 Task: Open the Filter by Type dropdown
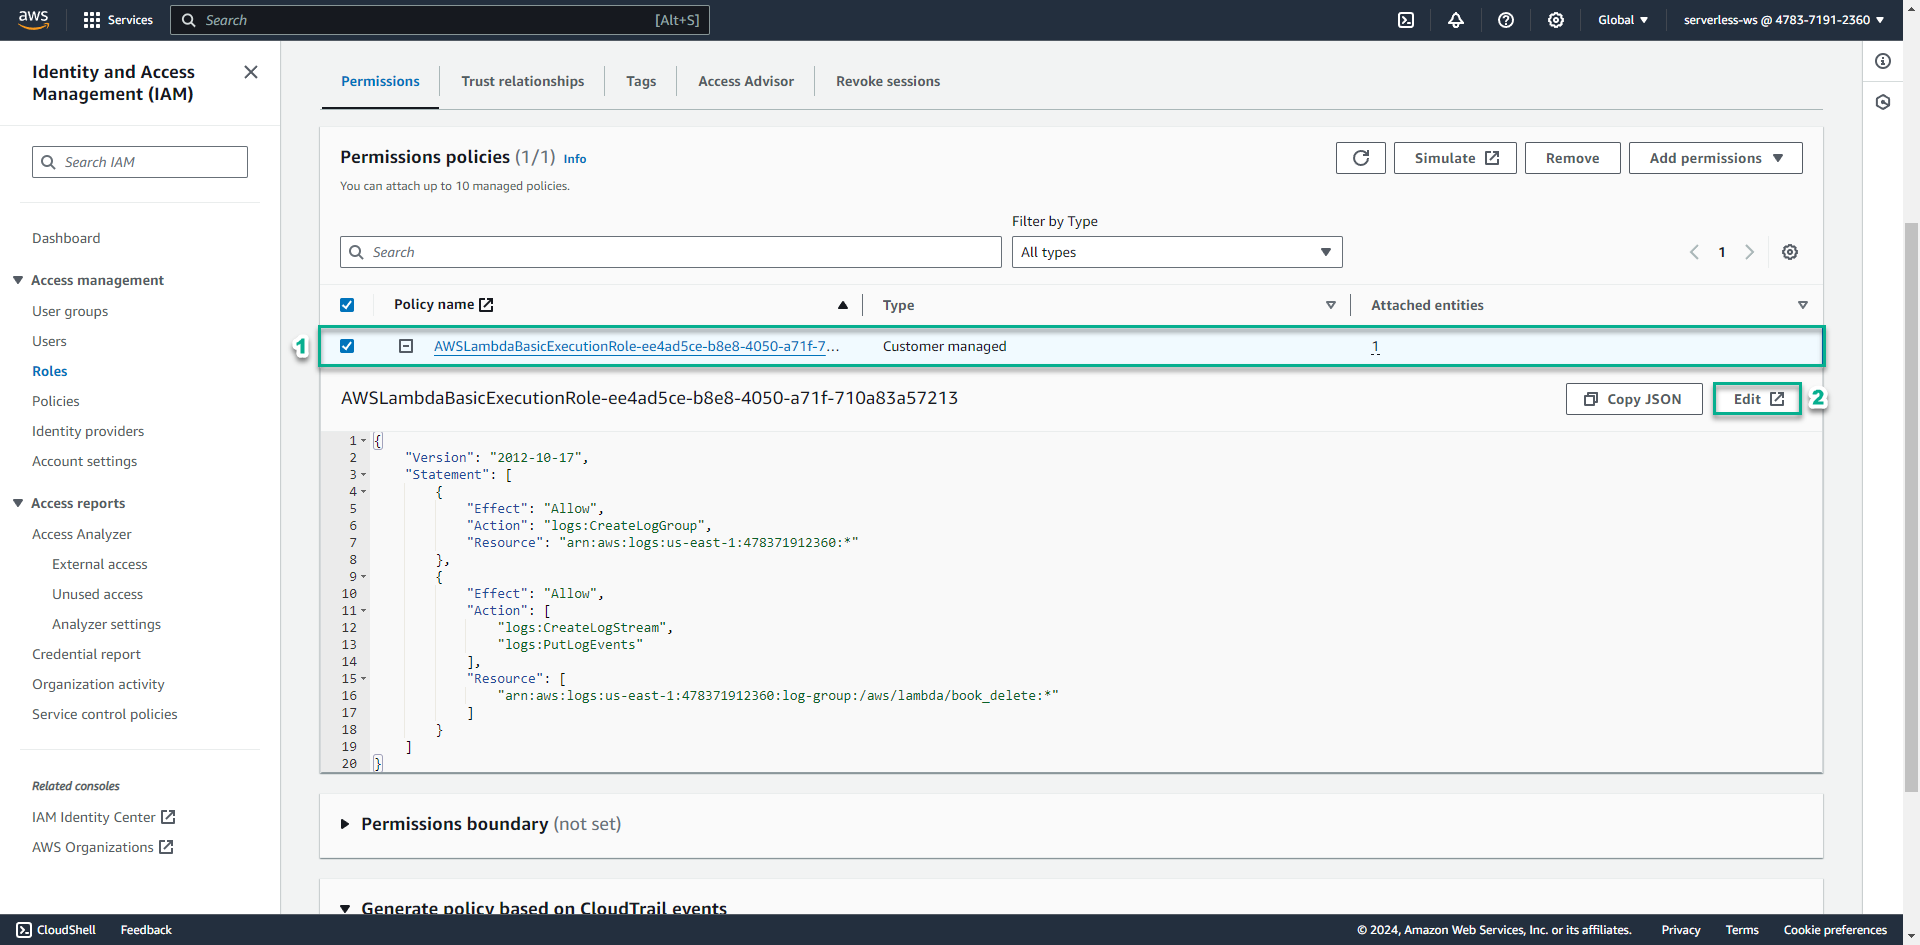pyautogui.click(x=1177, y=252)
